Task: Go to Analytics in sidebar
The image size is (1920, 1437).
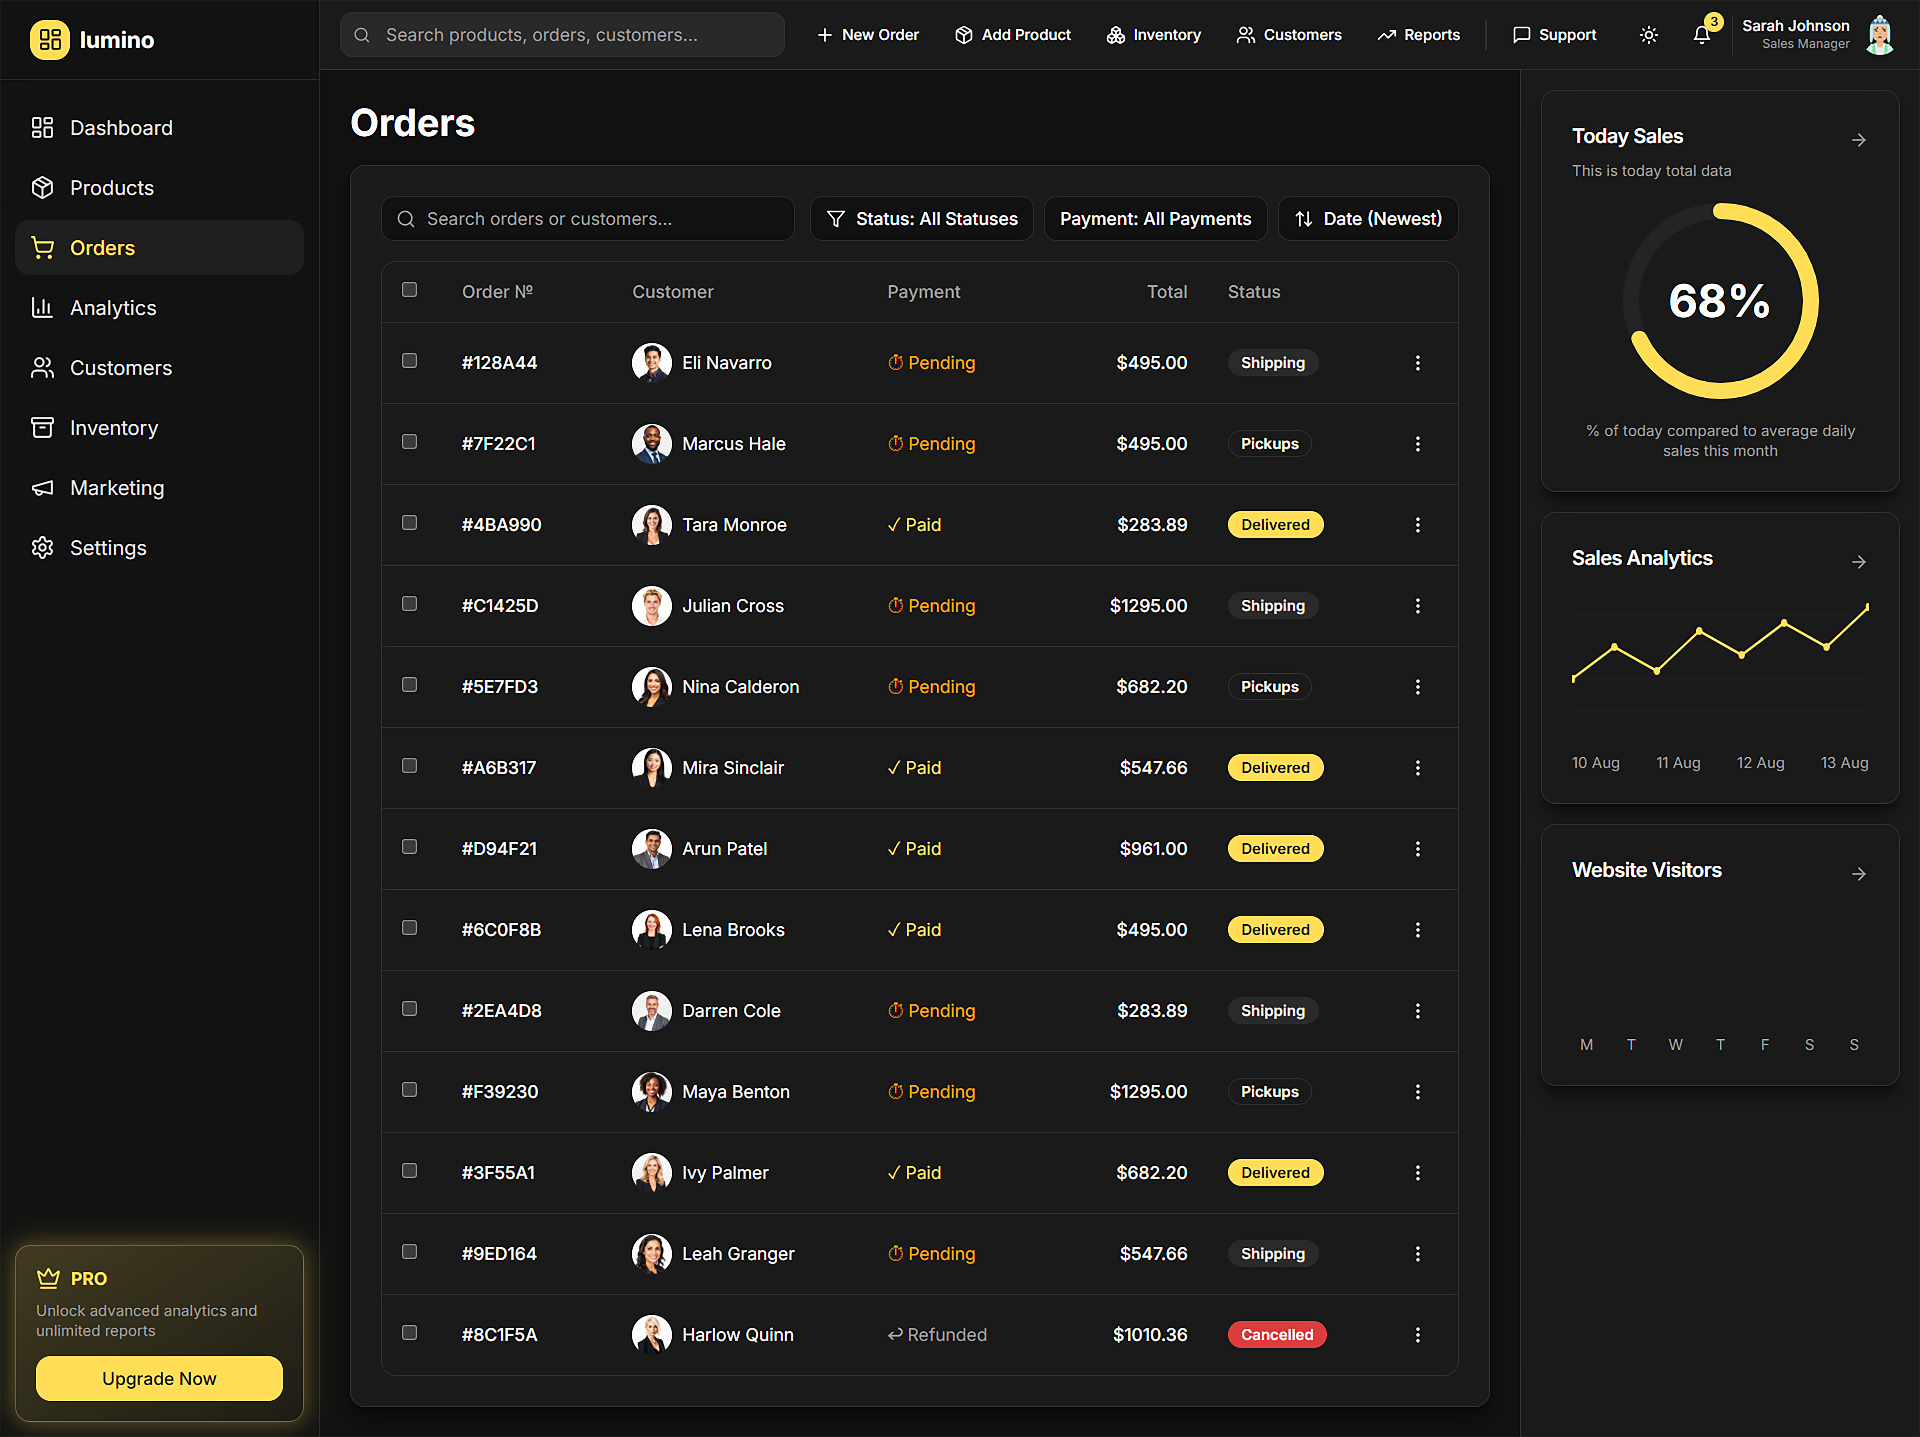Action: (113, 308)
